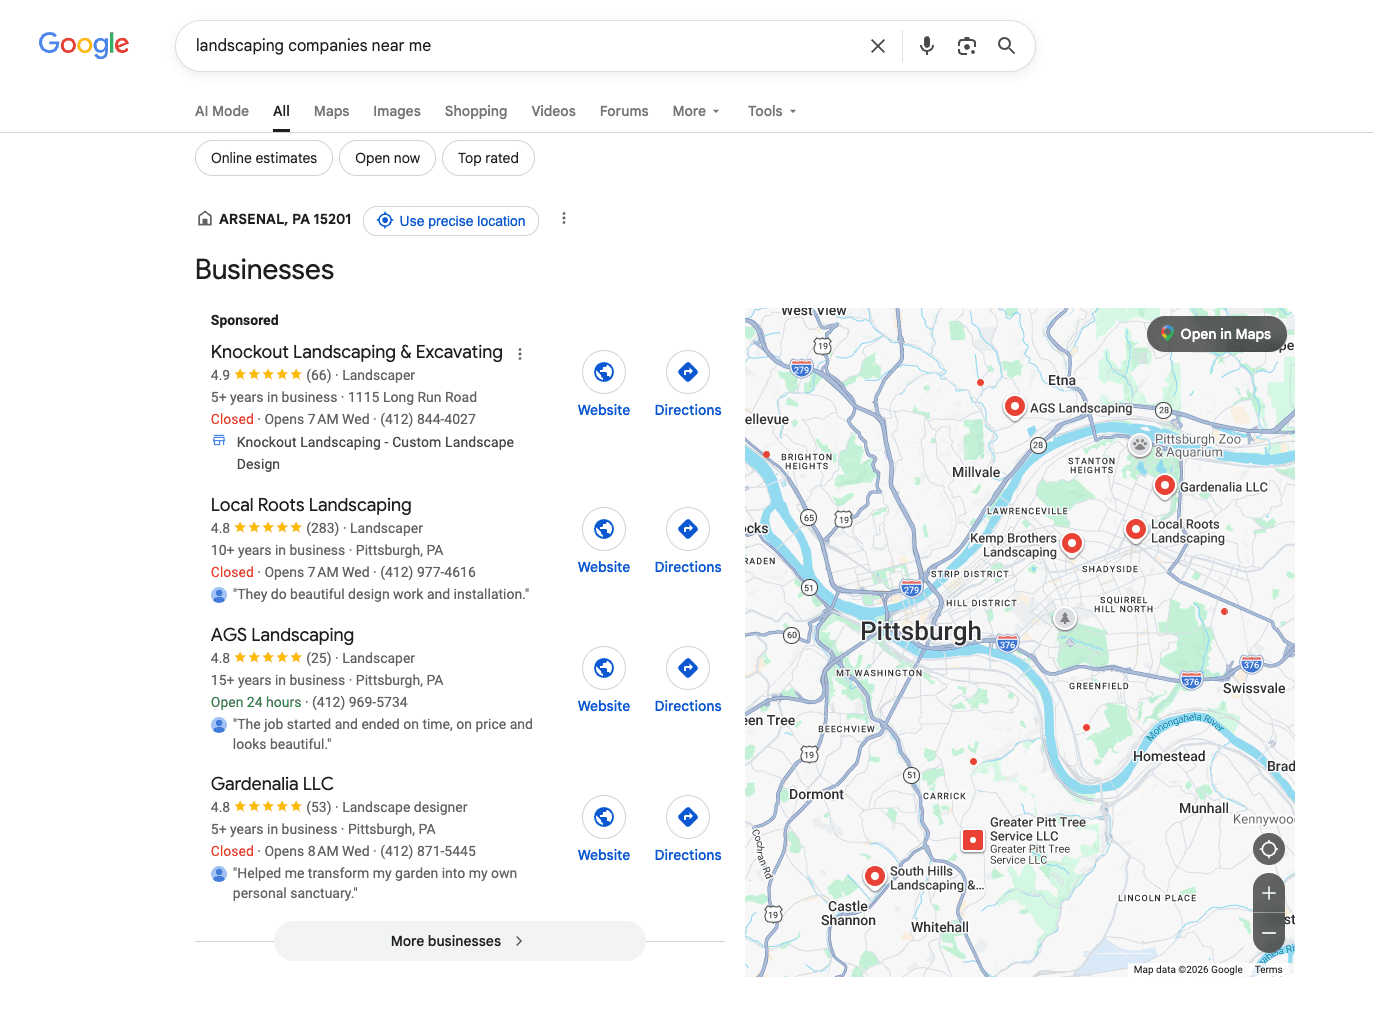Image resolution: width=1373 pixels, height=1010 pixels.
Task: Switch to Videos tab
Action: (553, 111)
